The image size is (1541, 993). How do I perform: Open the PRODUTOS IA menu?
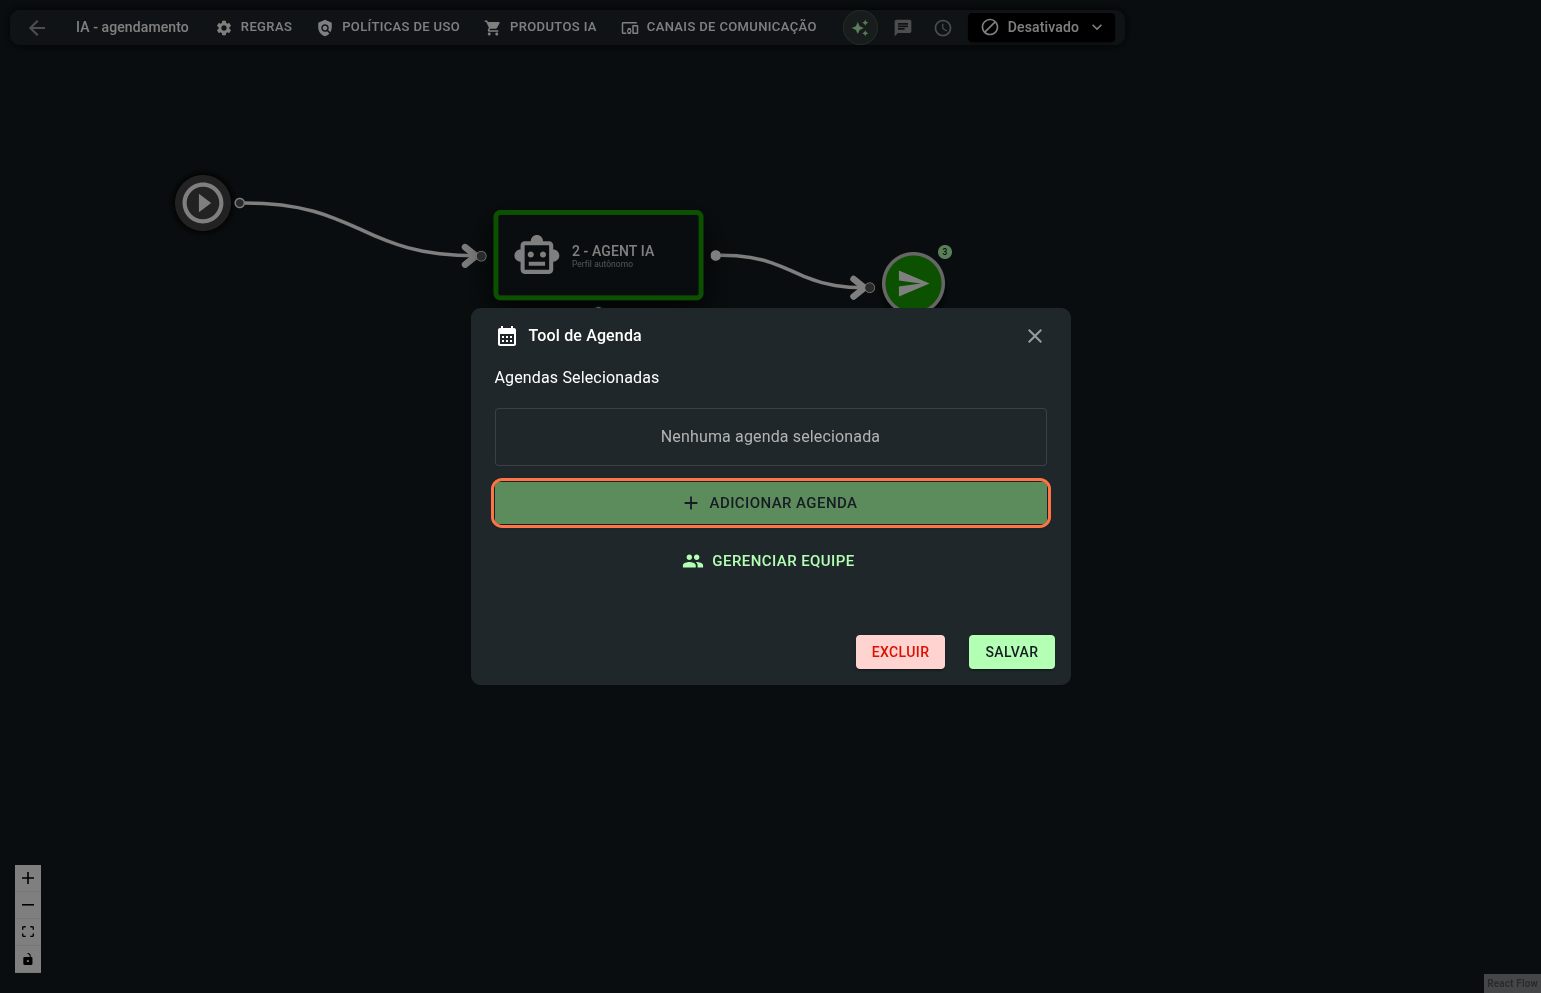pyautogui.click(x=540, y=28)
